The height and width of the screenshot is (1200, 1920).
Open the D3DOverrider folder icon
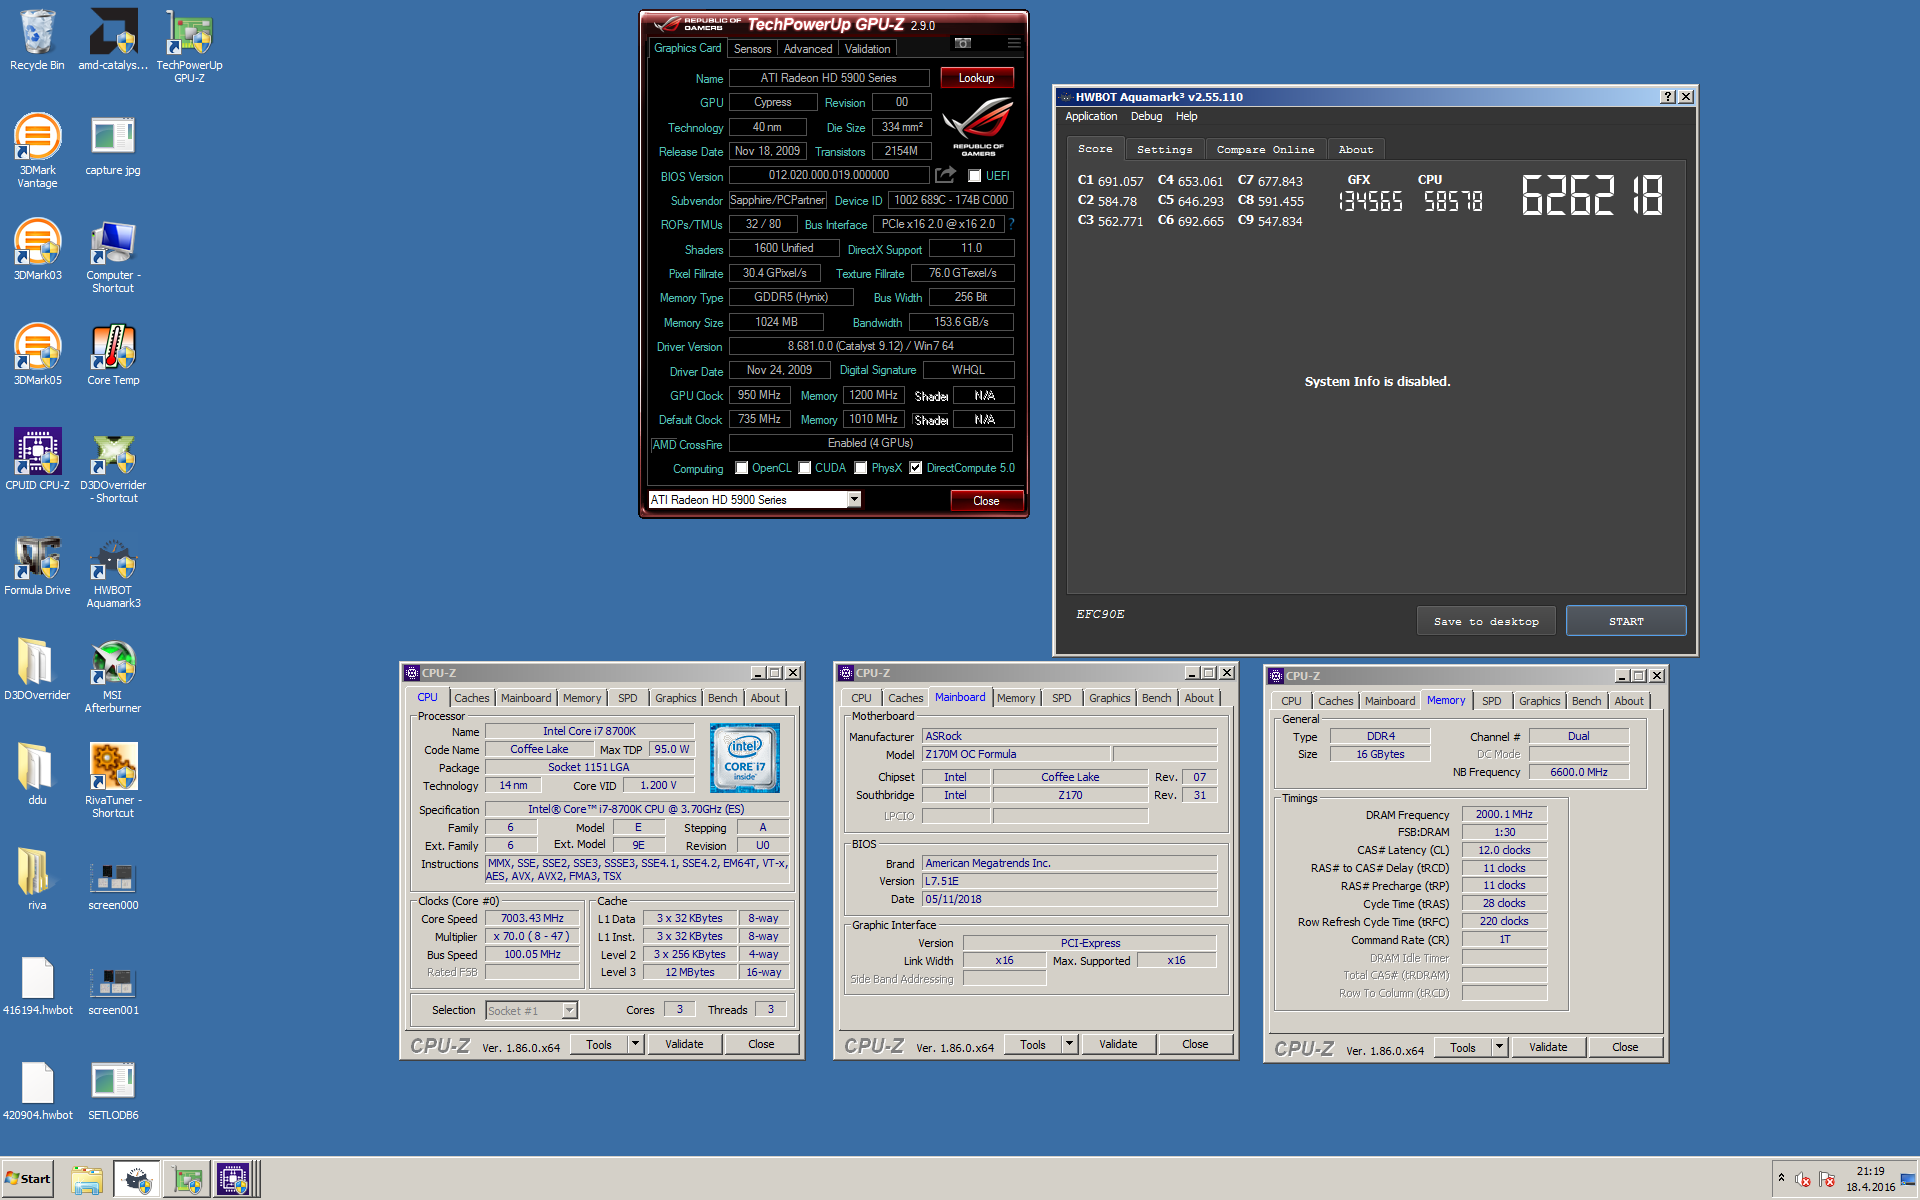coord(37,670)
